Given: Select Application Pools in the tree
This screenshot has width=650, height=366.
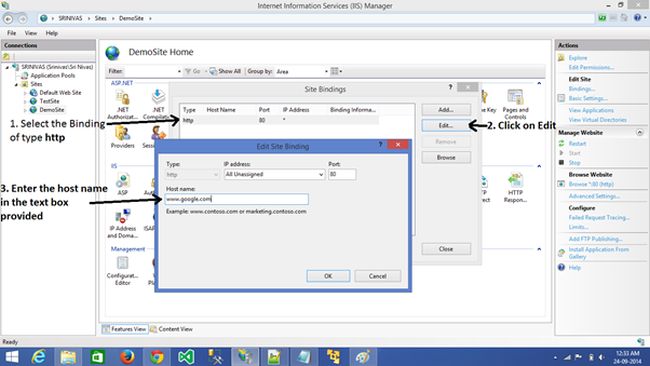Looking at the screenshot, I should coord(53,75).
